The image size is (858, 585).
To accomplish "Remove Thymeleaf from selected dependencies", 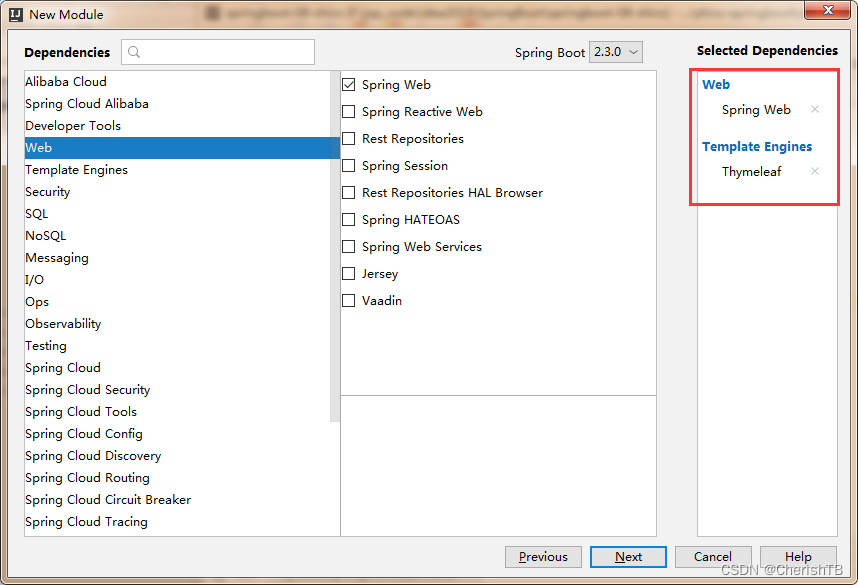I will tap(815, 171).
